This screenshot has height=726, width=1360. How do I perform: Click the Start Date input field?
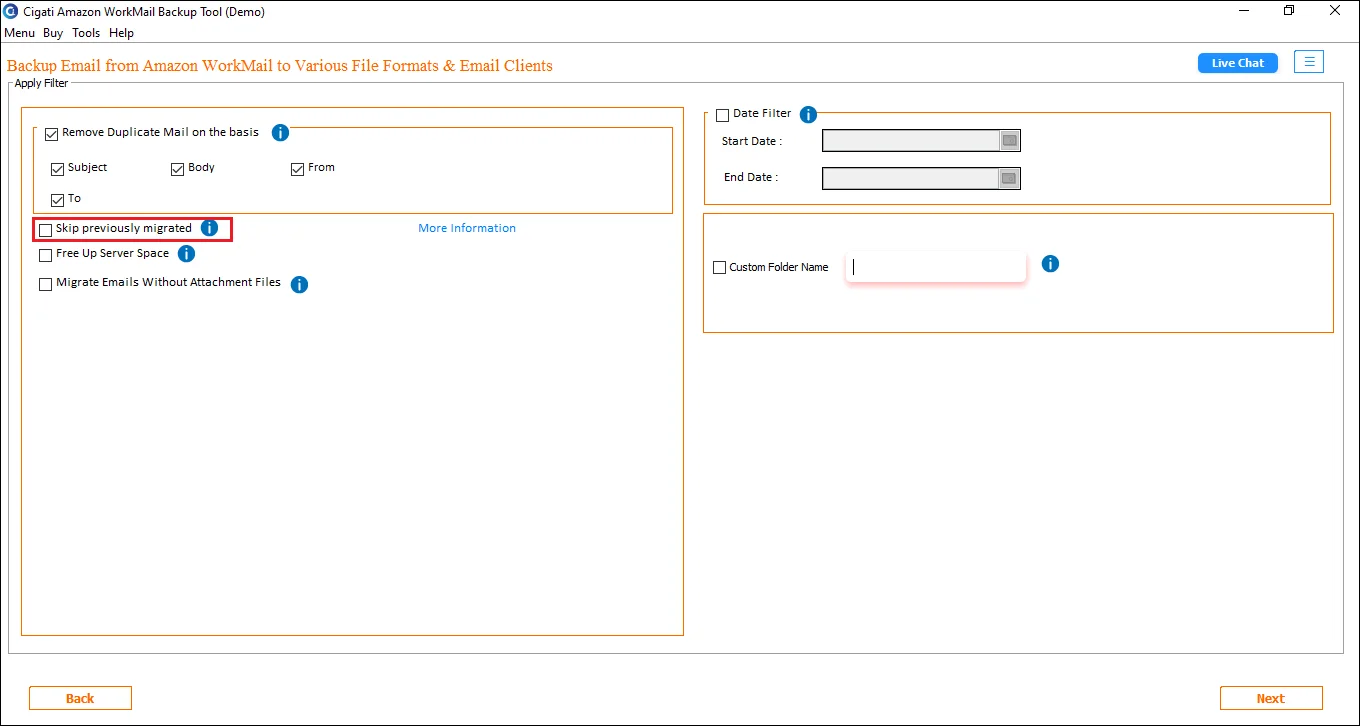click(911, 141)
